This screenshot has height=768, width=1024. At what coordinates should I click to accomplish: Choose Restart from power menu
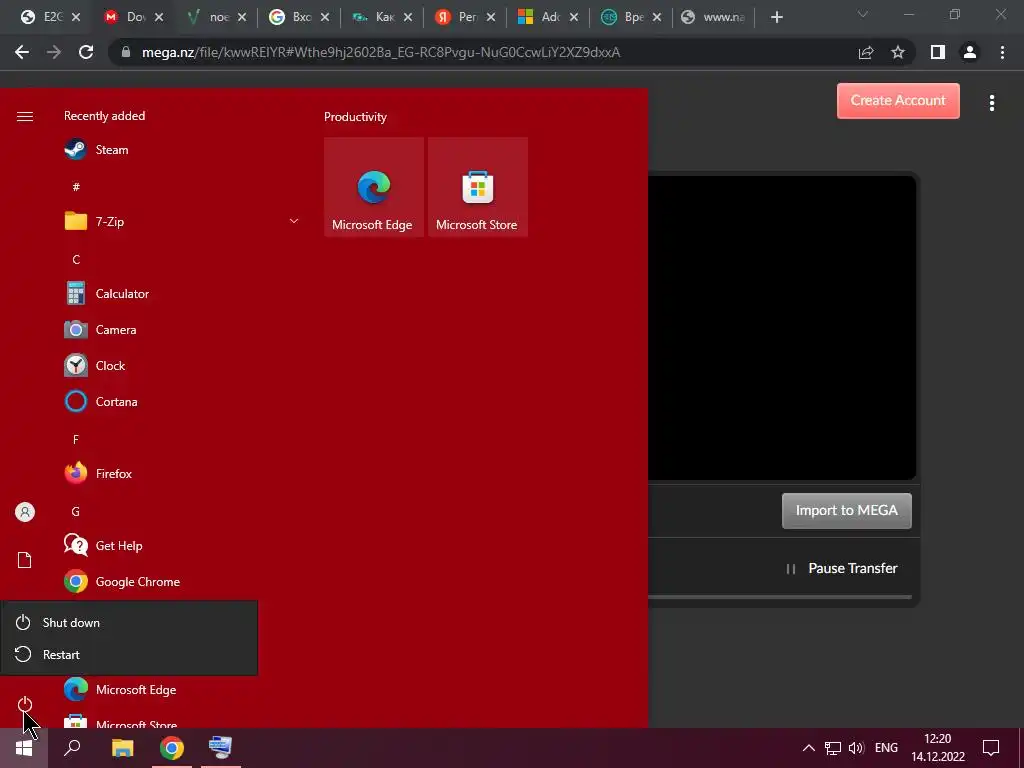pos(129,654)
